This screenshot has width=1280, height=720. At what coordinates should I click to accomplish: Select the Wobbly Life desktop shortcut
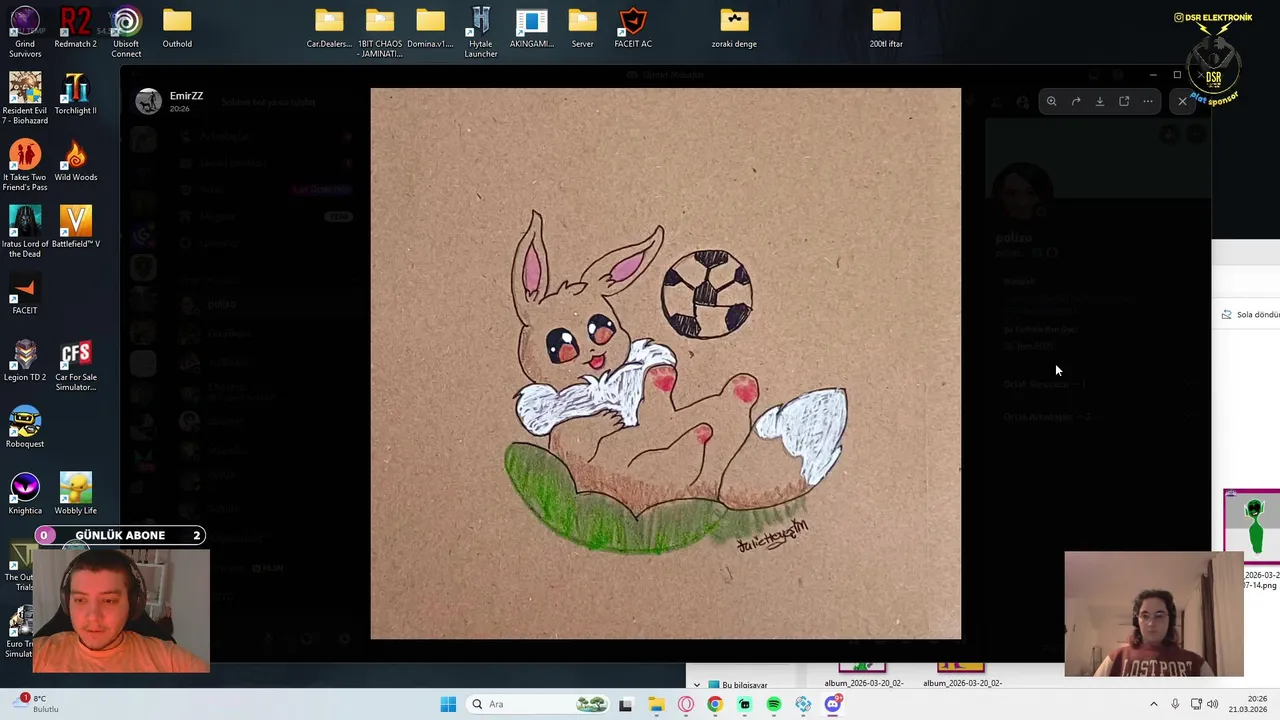(76, 495)
